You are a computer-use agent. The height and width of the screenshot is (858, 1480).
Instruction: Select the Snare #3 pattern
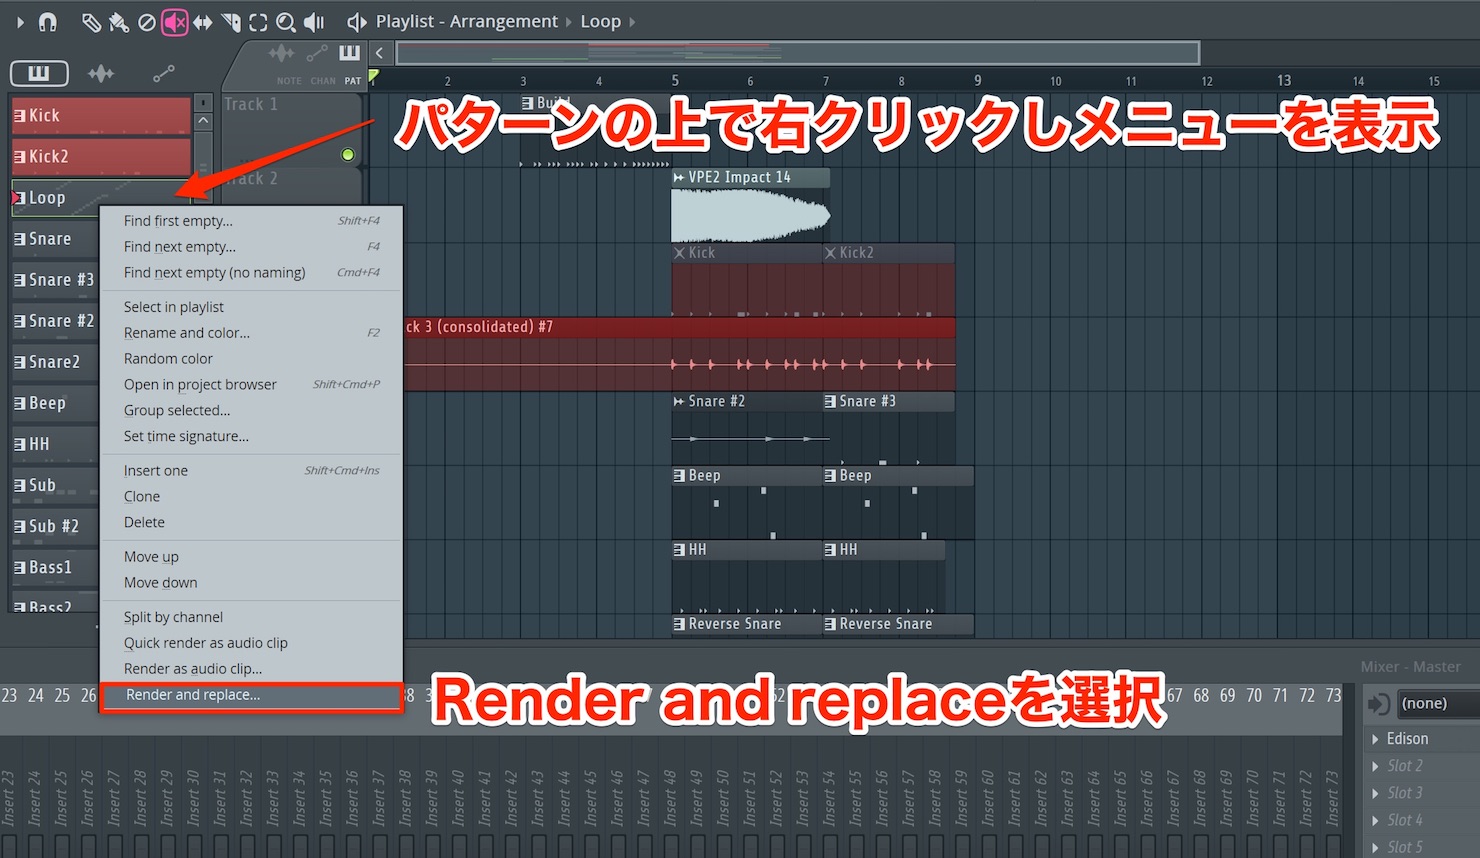[55, 280]
